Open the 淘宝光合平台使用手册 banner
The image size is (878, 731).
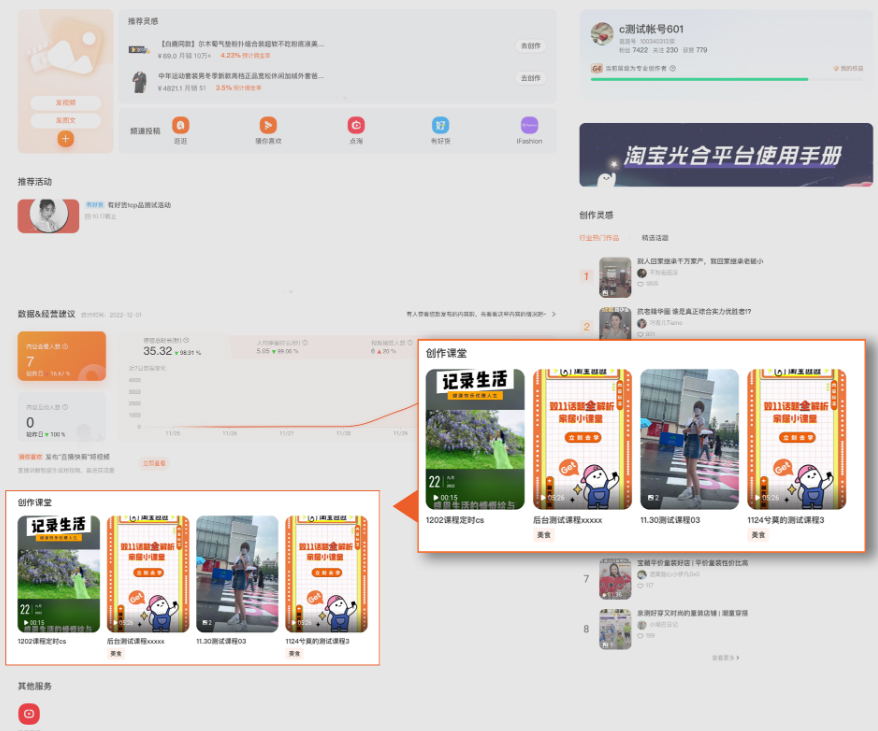pos(726,155)
